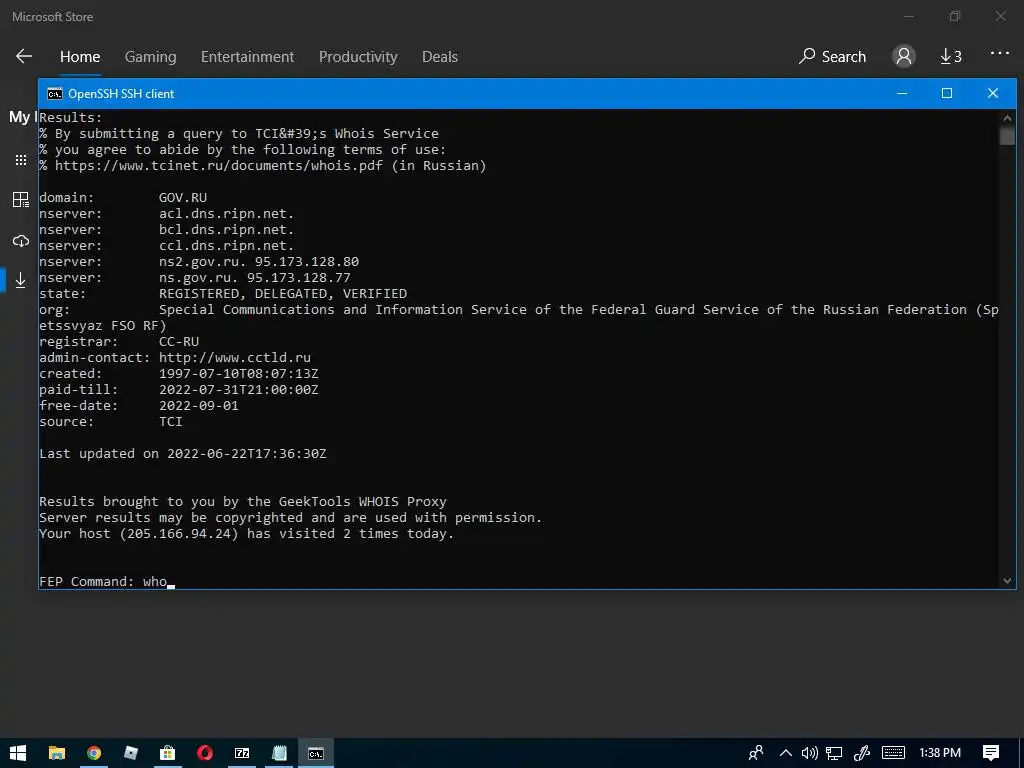This screenshot has height=768, width=1024.
Task: Minimize the OpenSSH SSH client window
Action: [902, 93]
